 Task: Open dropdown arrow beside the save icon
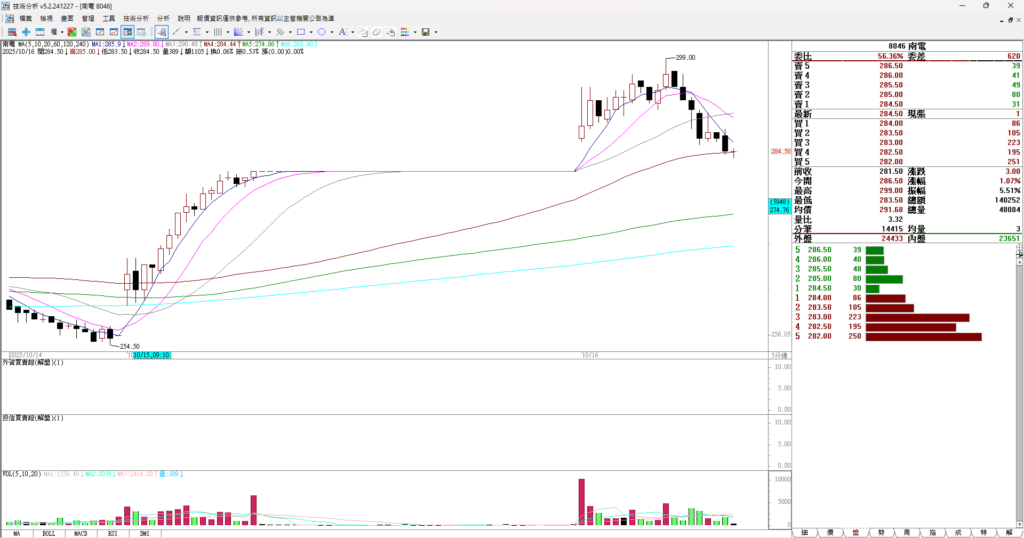435,32
